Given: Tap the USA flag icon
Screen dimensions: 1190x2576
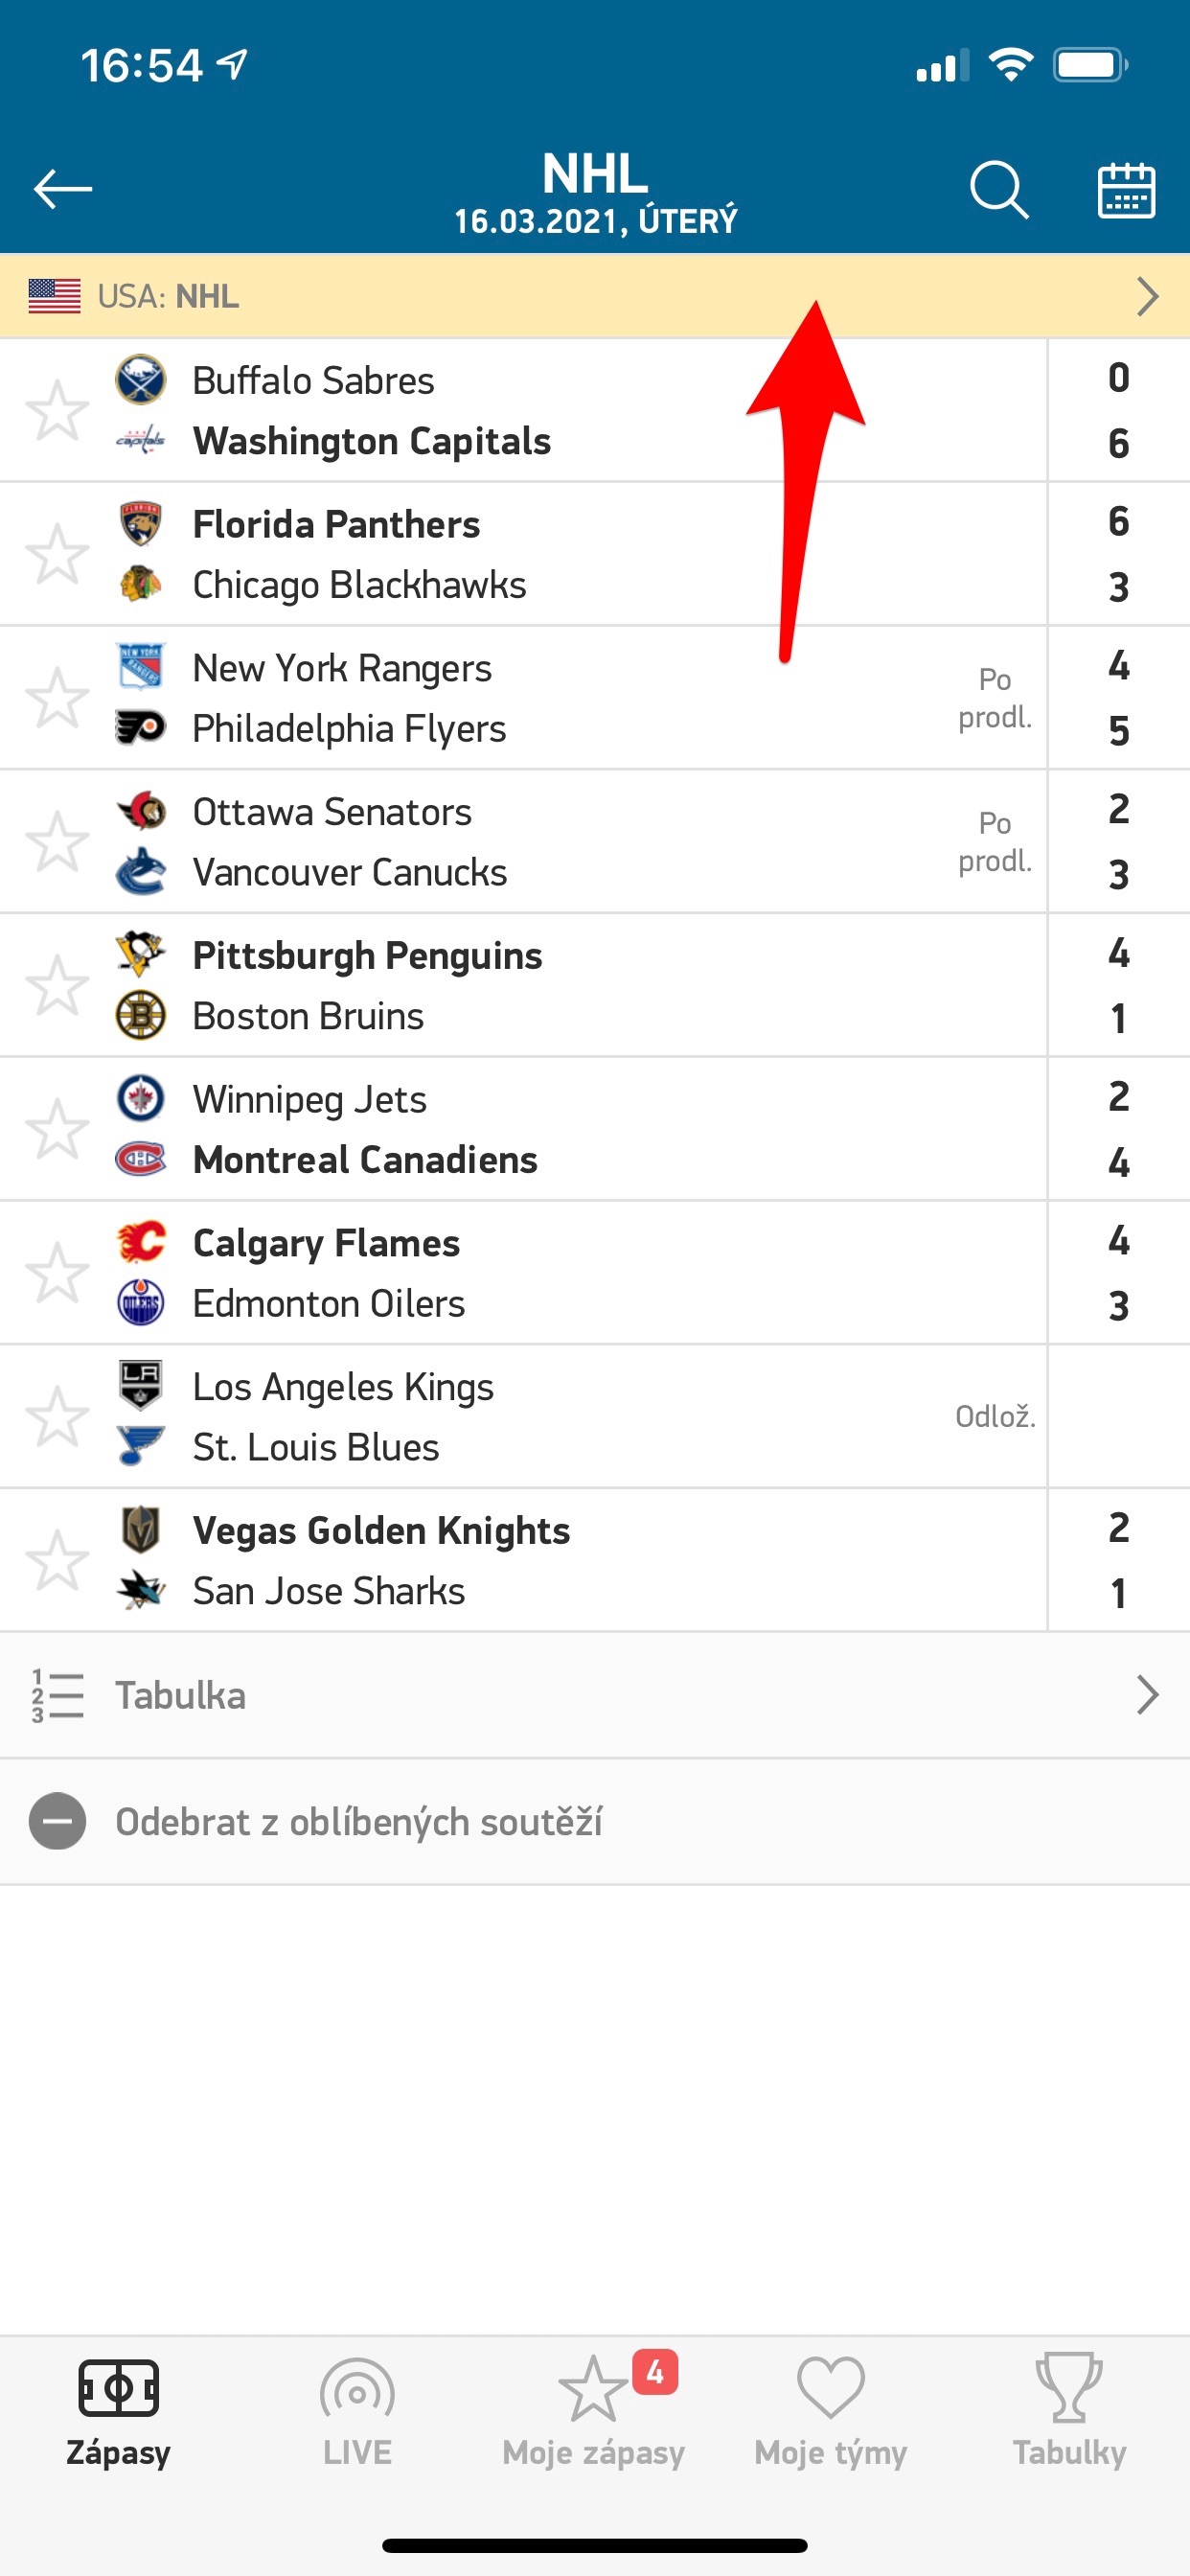Looking at the screenshot, I should (x=54, y=296).
